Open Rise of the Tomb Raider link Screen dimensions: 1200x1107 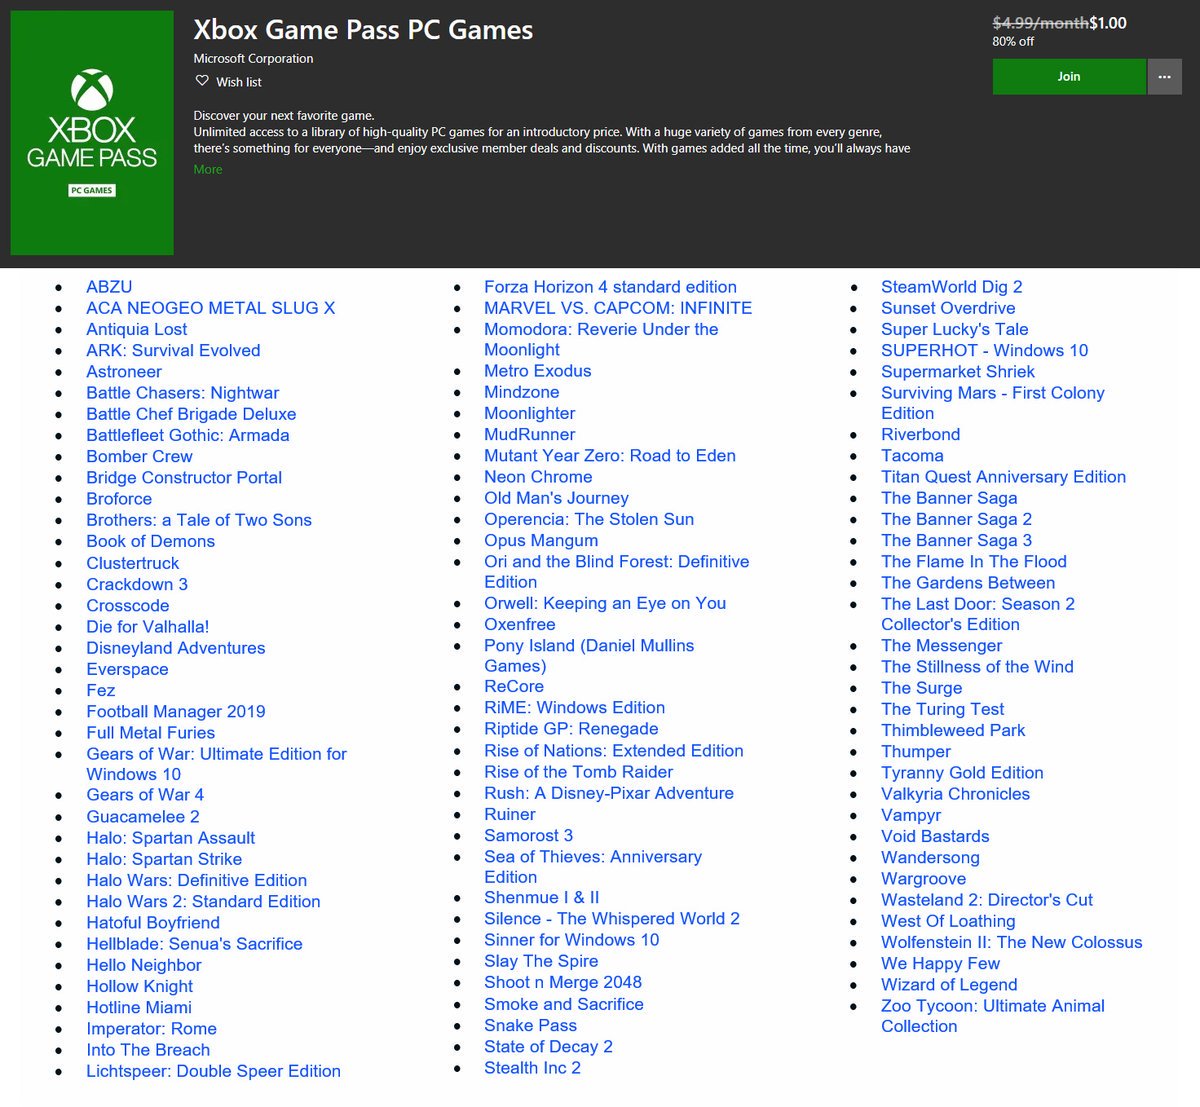pyautogui.click(x=579, y=772)
